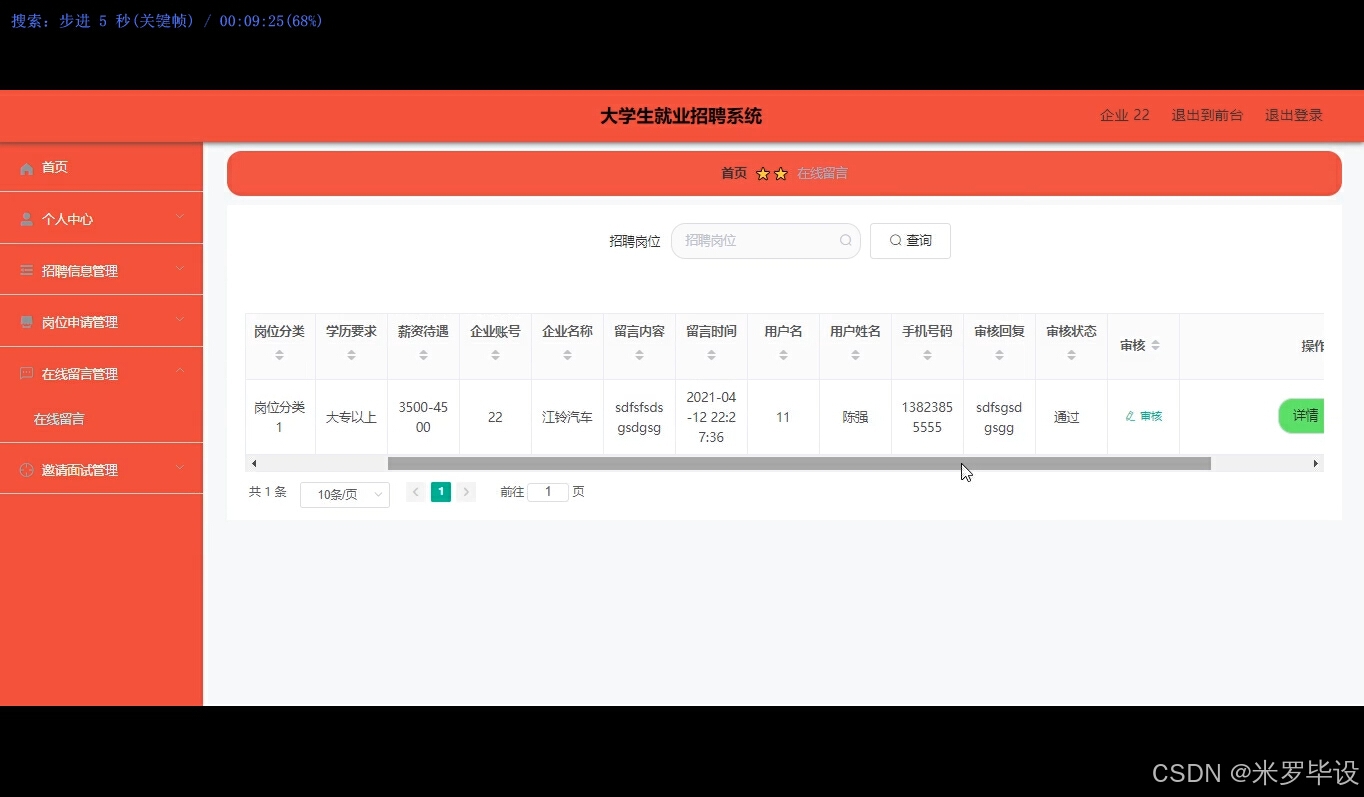Click the list icon beside 招聘信息管理
1364x797 pixels.
[27, 271]
